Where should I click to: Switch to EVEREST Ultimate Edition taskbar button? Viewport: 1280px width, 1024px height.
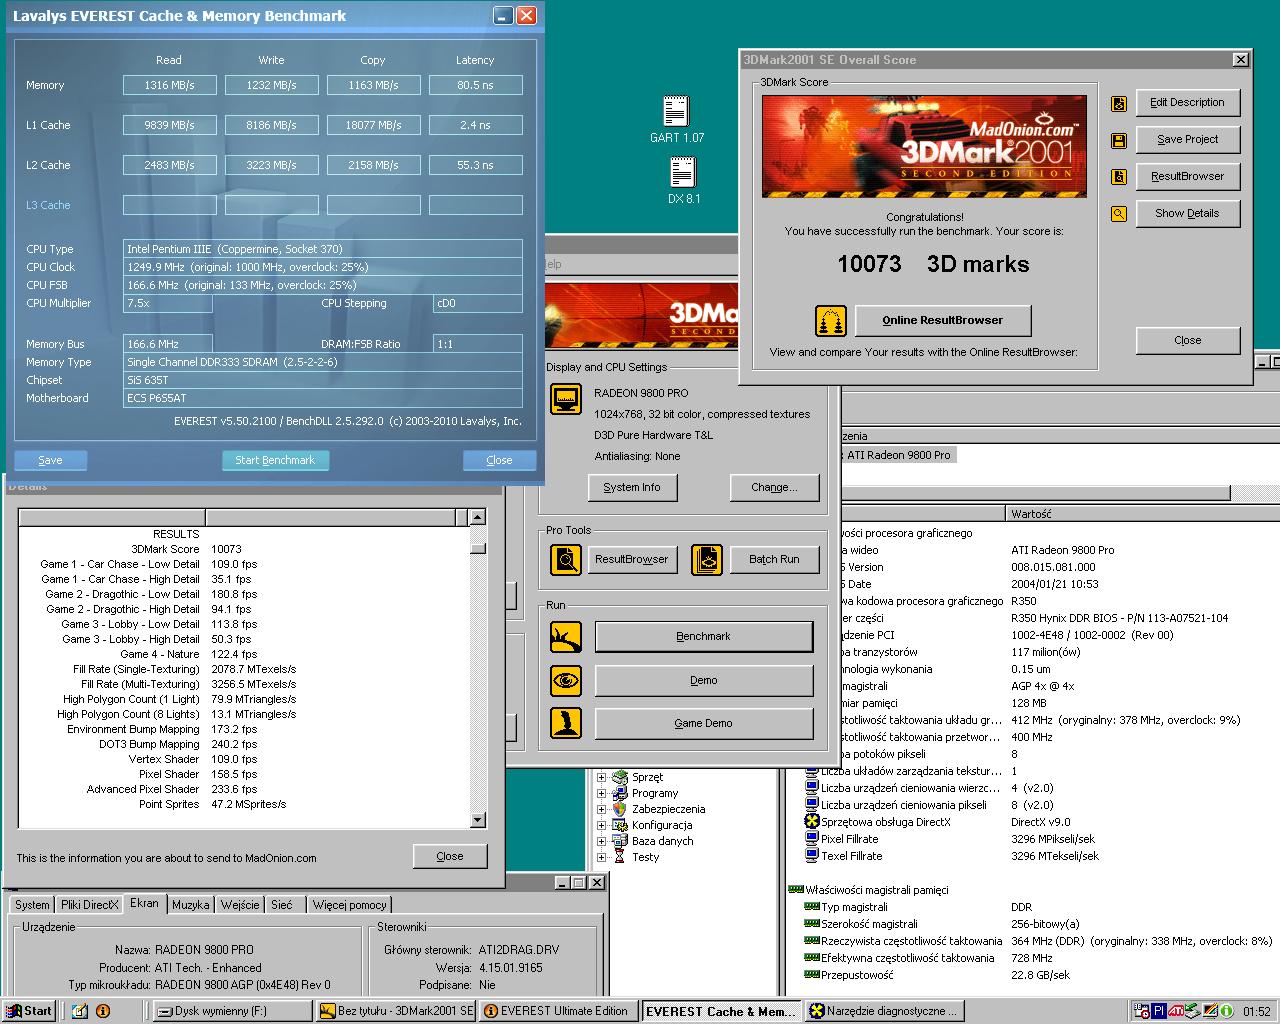[557, 1012]
